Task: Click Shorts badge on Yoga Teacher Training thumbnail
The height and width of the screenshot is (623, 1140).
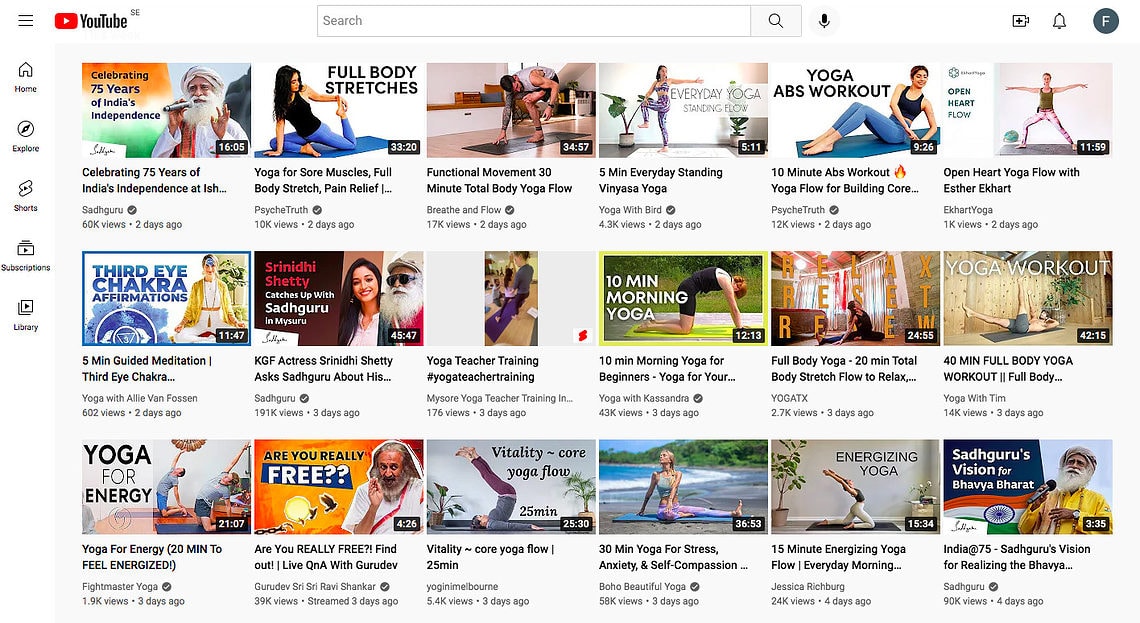Action: point(582,335)
